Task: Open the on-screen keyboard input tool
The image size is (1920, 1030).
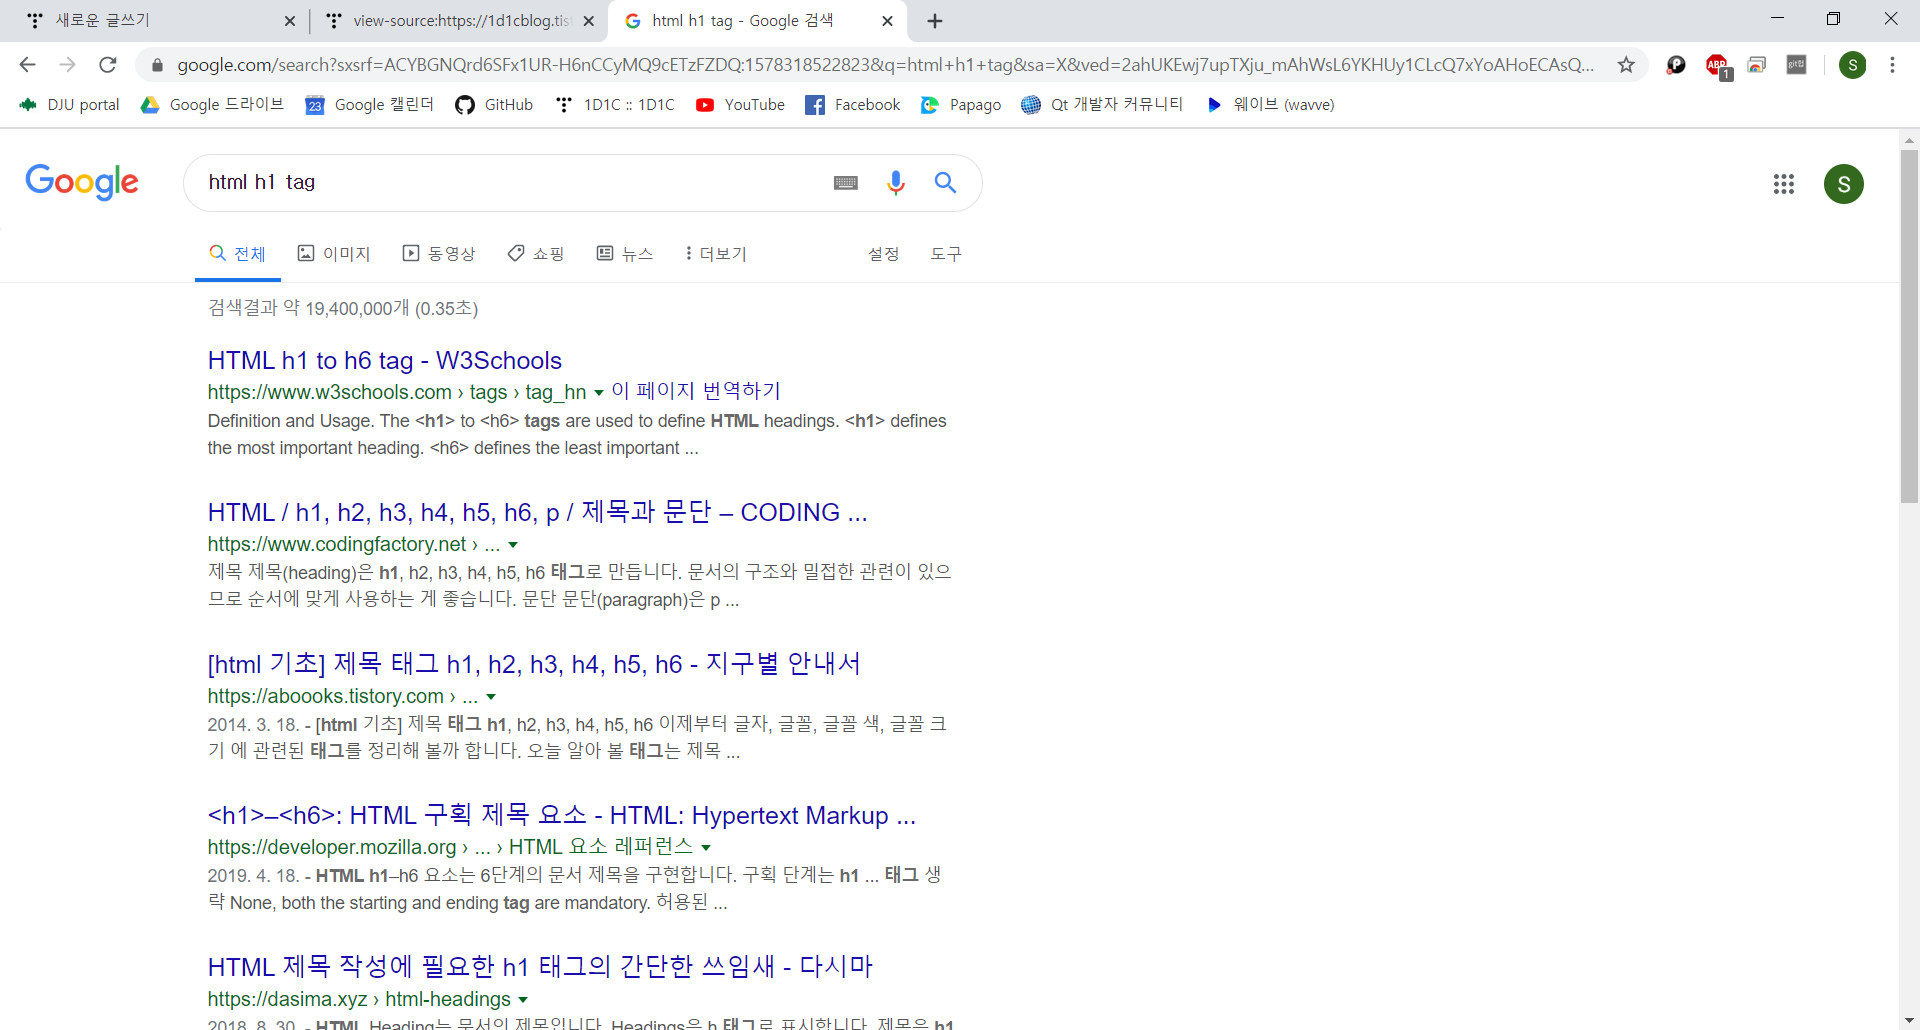Action: [x=846, y=183]
